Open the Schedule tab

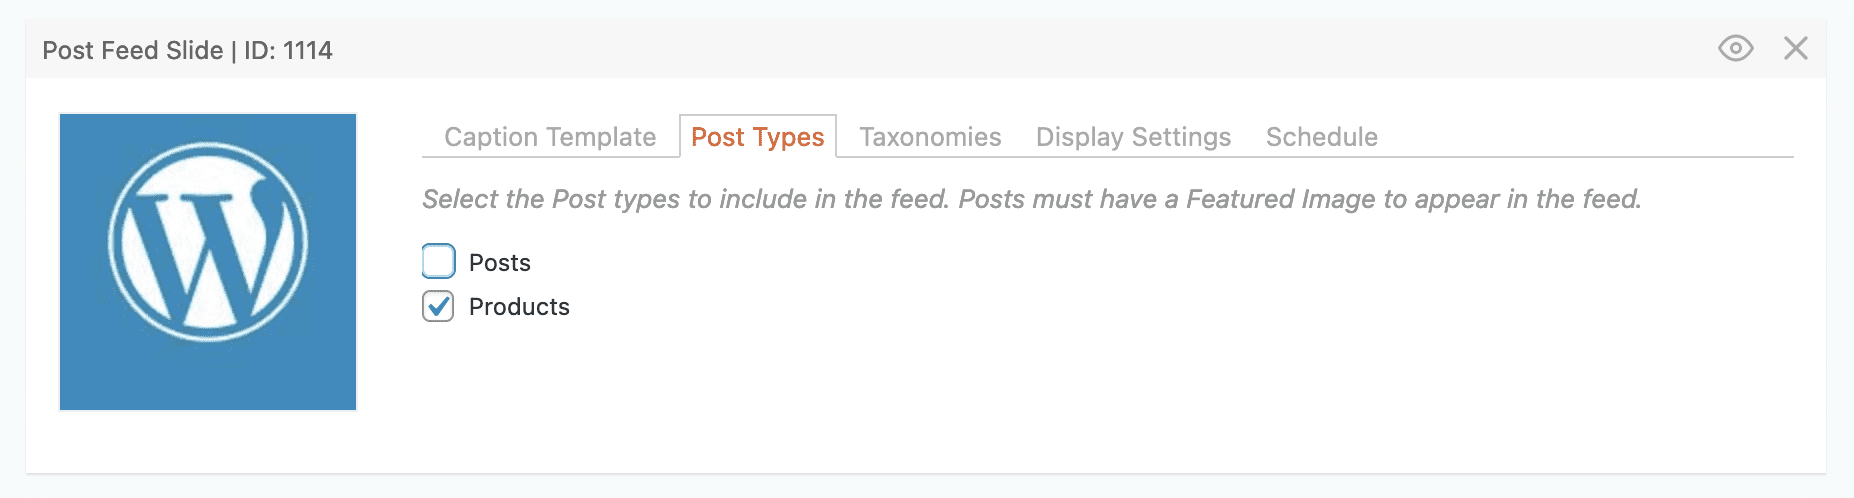coord(1321,137)
